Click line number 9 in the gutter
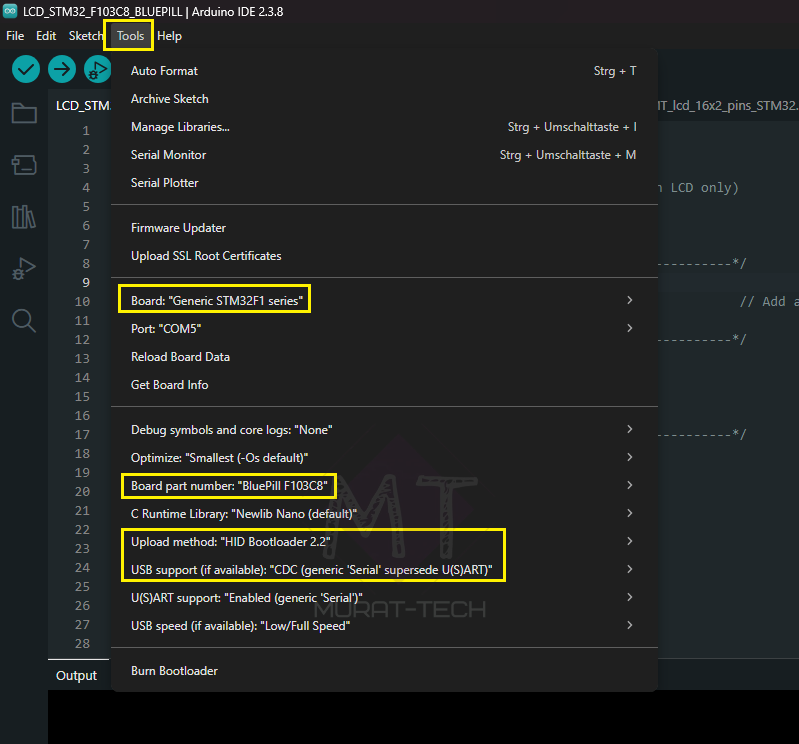 click(86, 282)
